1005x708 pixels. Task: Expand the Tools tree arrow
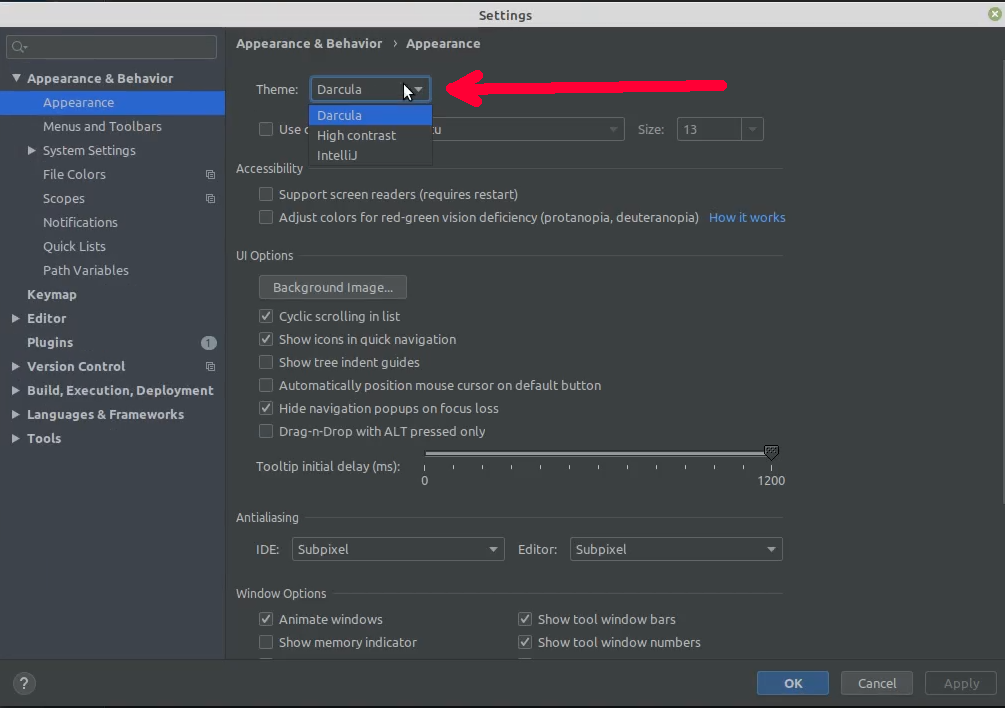pyautogui.click(x=16, y=438)
